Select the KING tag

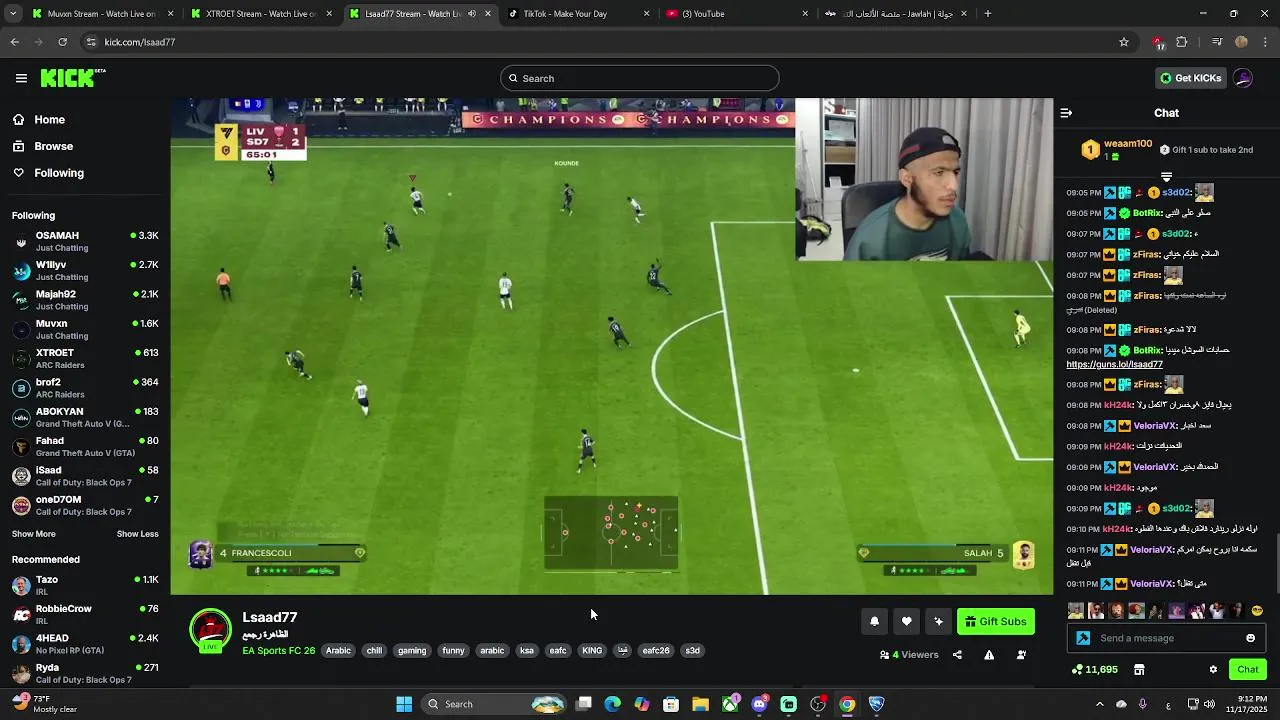(592, 651)
